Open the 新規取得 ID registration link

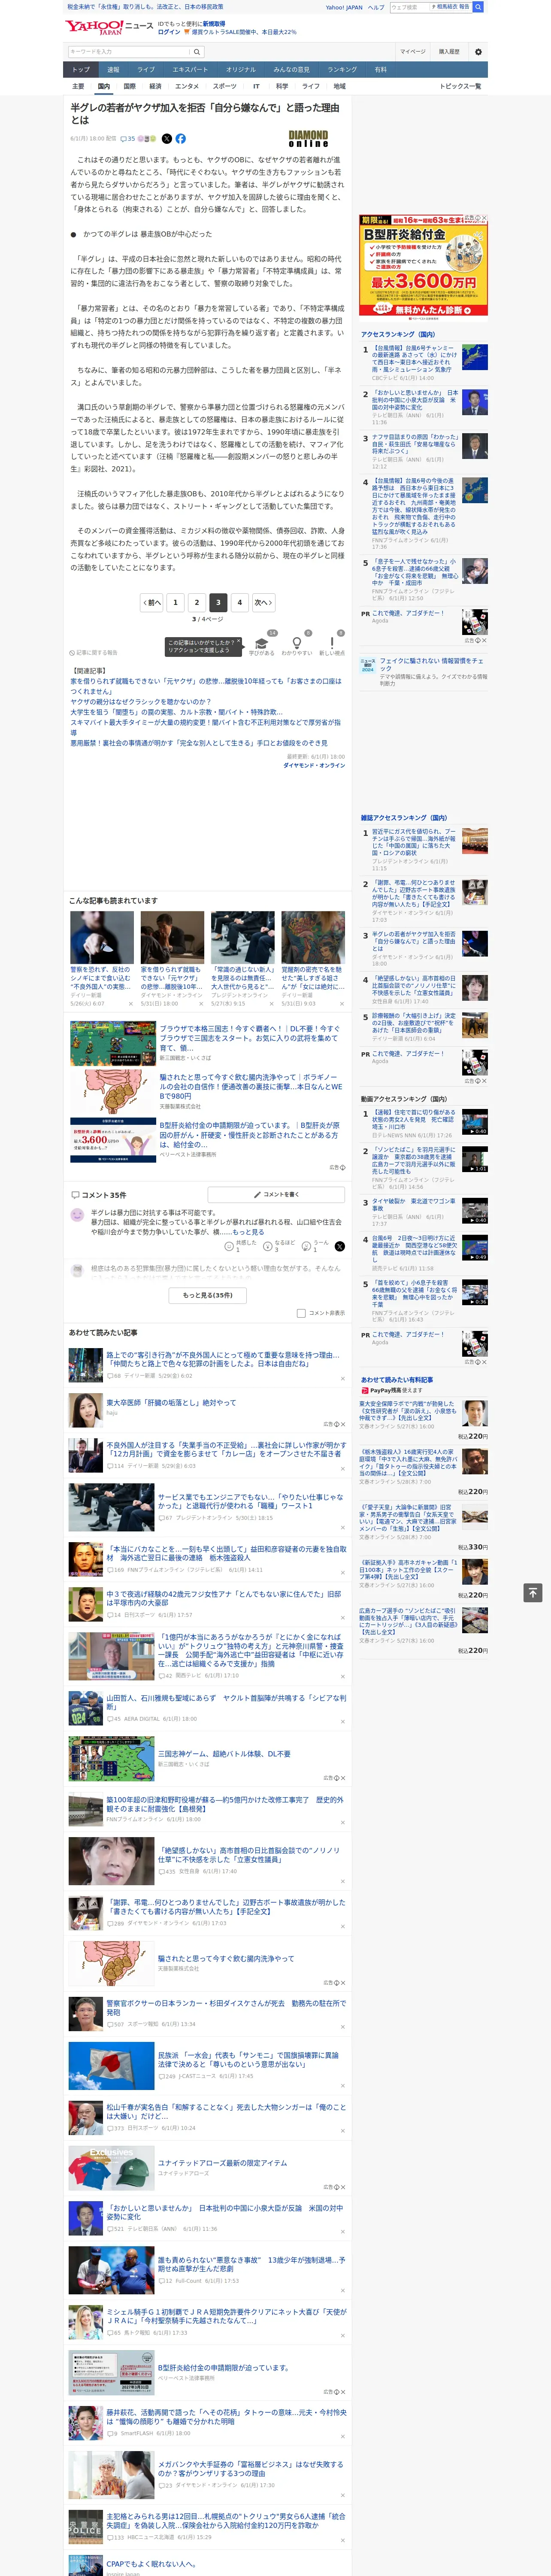click(214, 23)
